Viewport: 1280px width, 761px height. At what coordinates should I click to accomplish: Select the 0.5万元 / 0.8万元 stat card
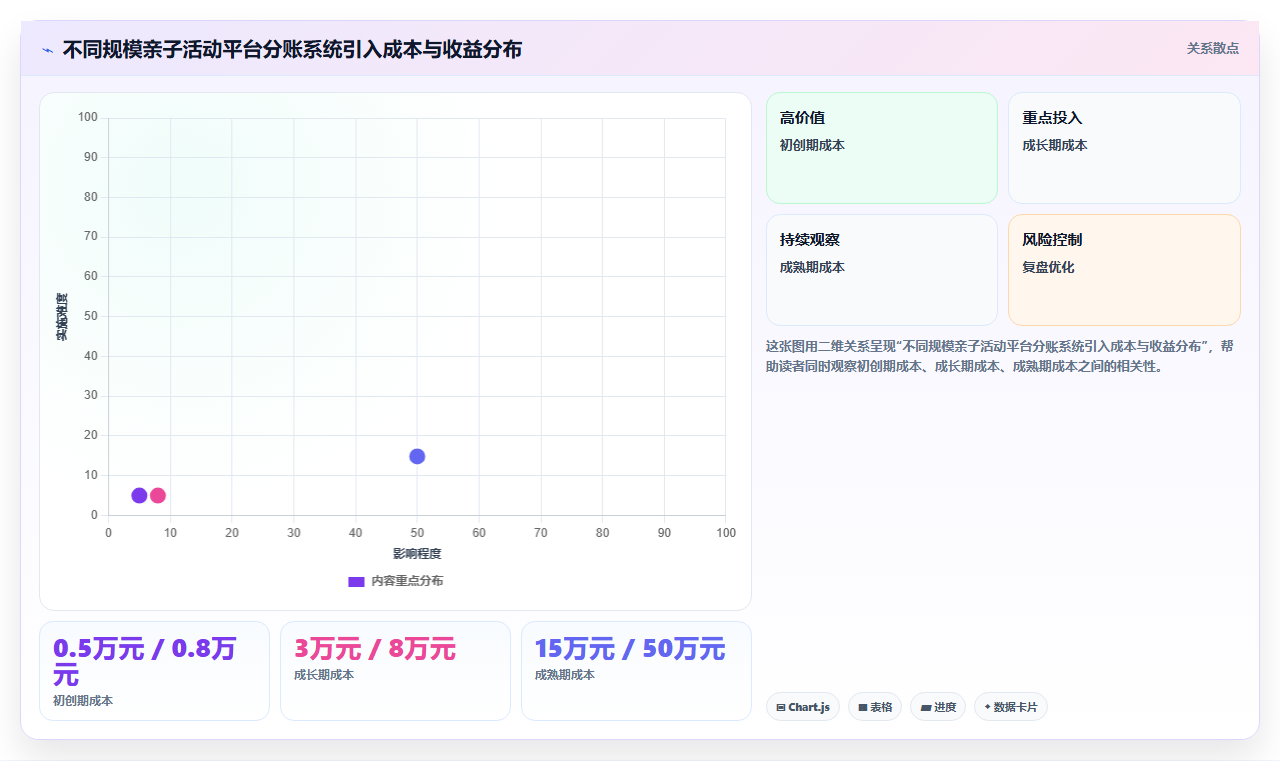click(x=154, y=671)
